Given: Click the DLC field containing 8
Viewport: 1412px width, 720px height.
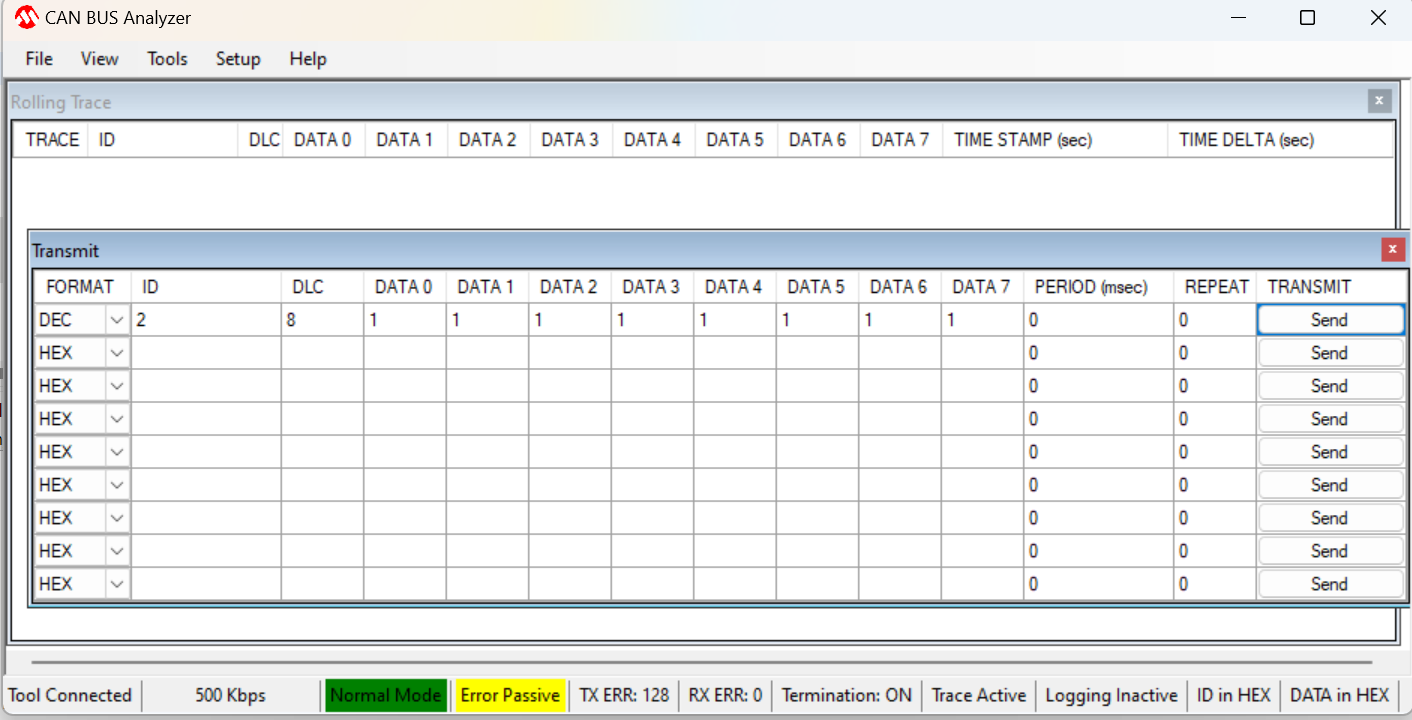Looking at the screenshot, I should tap(322, 320).
